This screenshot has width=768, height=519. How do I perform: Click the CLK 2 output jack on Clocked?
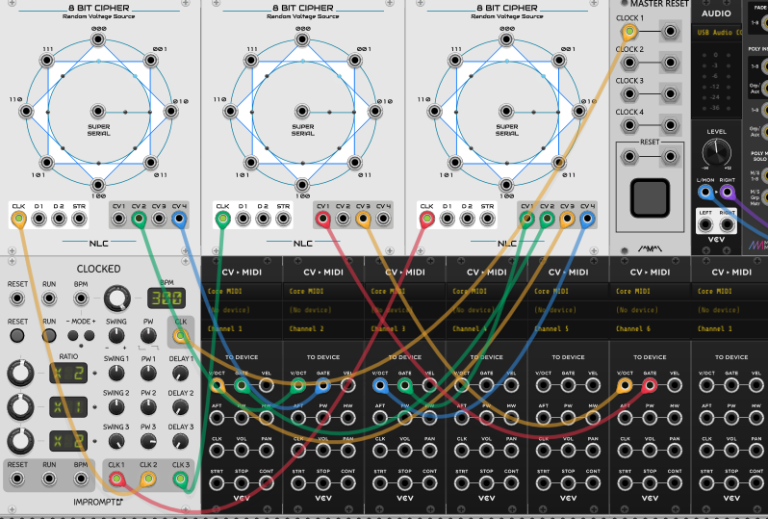point(148,478)
